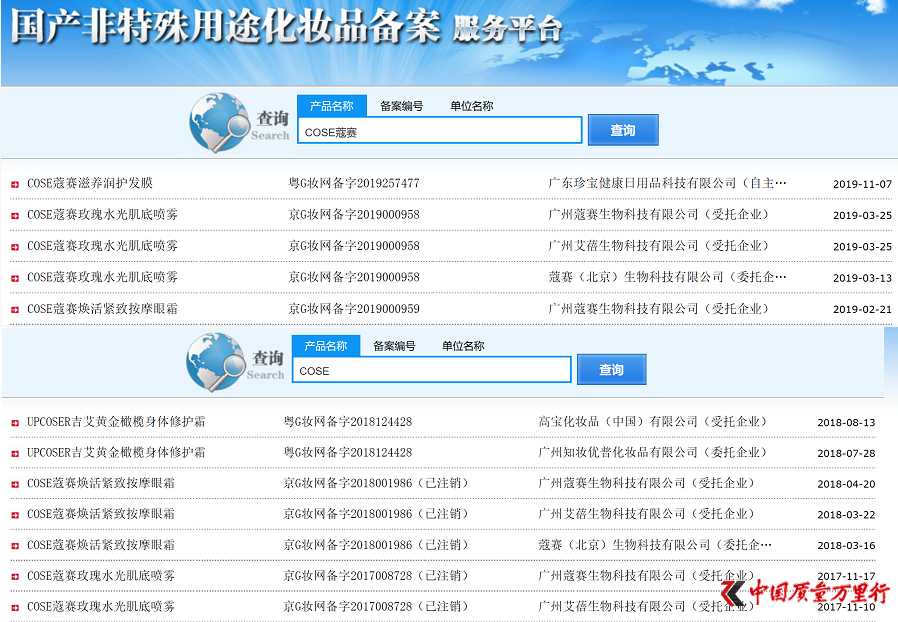Switch to 单位名称 tab above the COSE蔻赛 search box
Screen dimensions: 898x622
click(471, 106)
